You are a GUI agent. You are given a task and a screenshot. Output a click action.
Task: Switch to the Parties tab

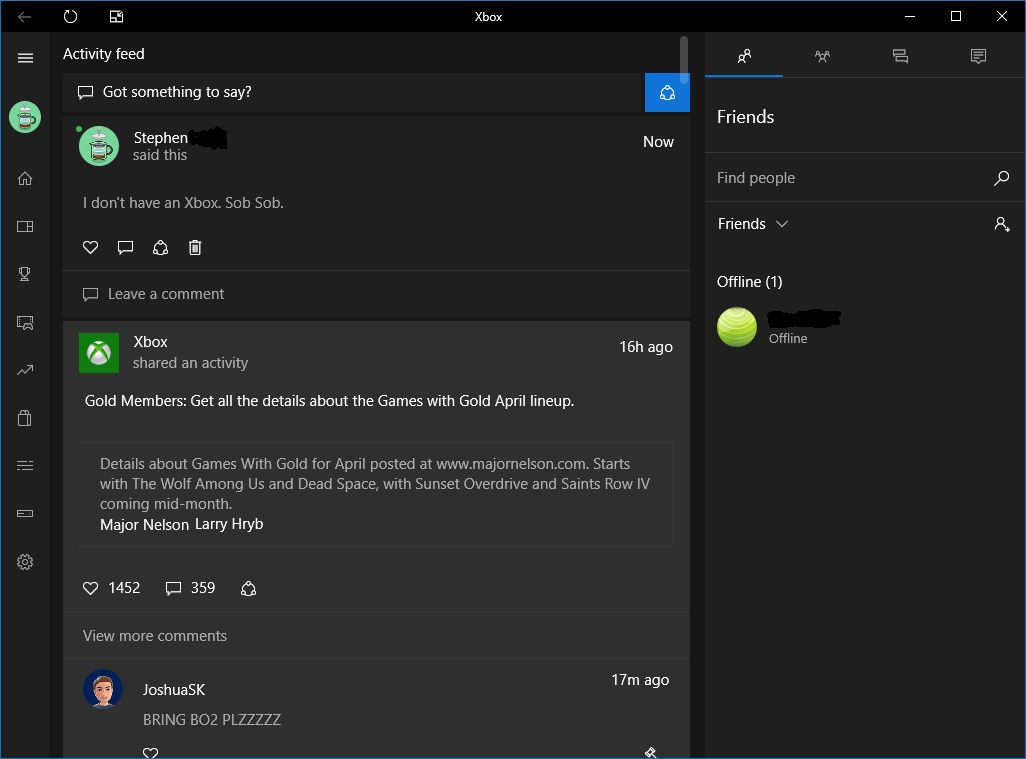click(822, 56)
